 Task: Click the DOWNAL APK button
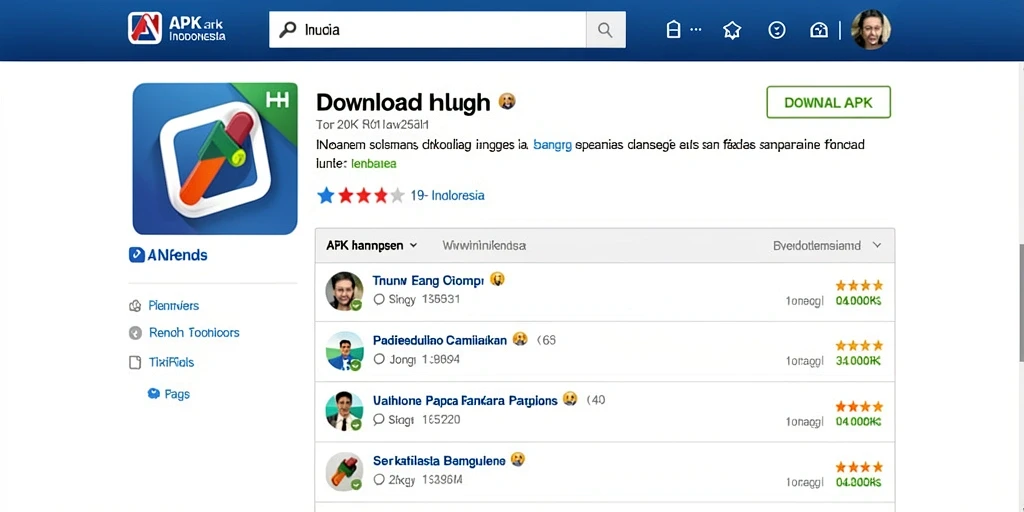pos(829,103)
